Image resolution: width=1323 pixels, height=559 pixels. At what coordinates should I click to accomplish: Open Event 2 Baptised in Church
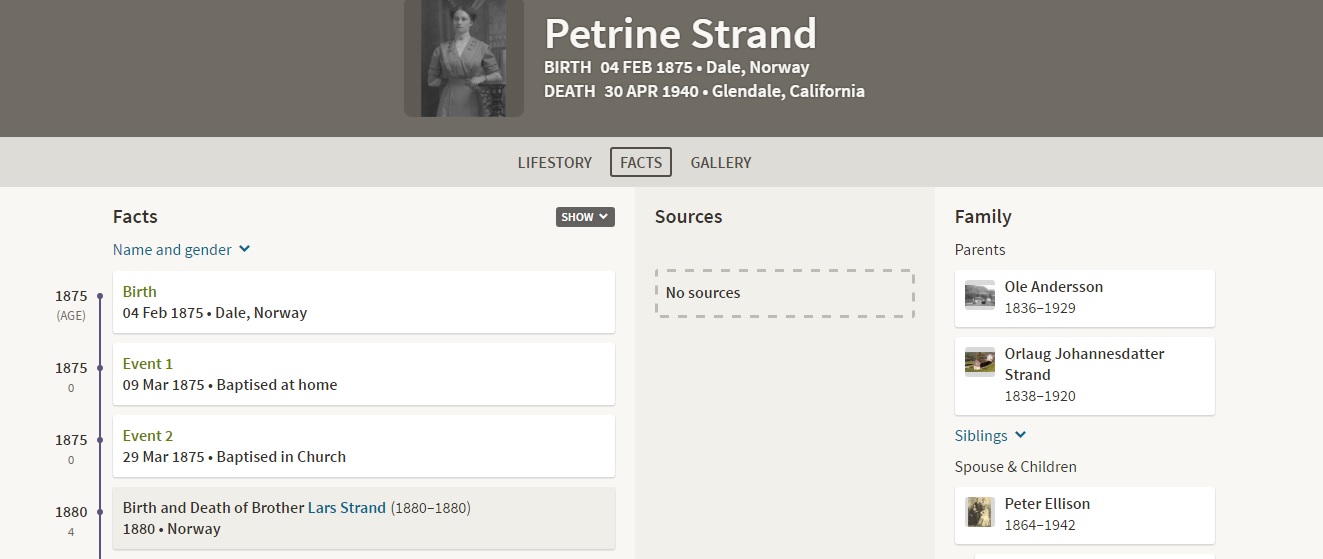pos(364,446)
